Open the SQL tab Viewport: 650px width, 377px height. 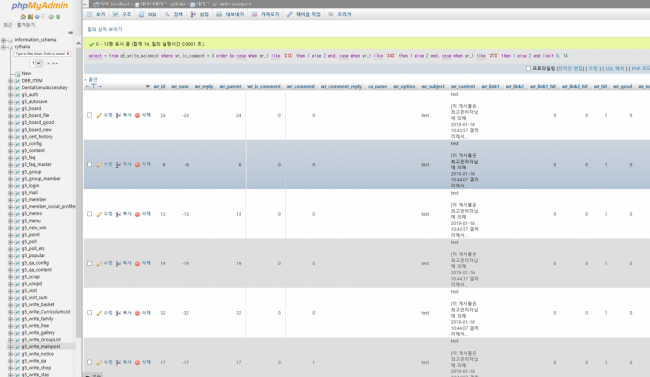pos(148,14)
